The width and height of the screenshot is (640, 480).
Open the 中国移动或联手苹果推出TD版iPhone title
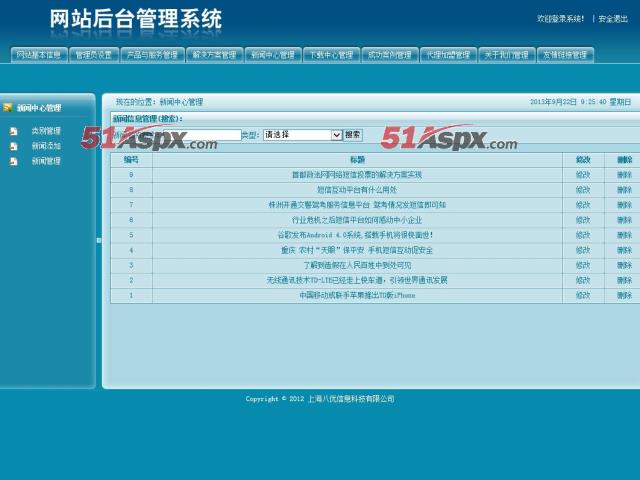pos(357,296)
